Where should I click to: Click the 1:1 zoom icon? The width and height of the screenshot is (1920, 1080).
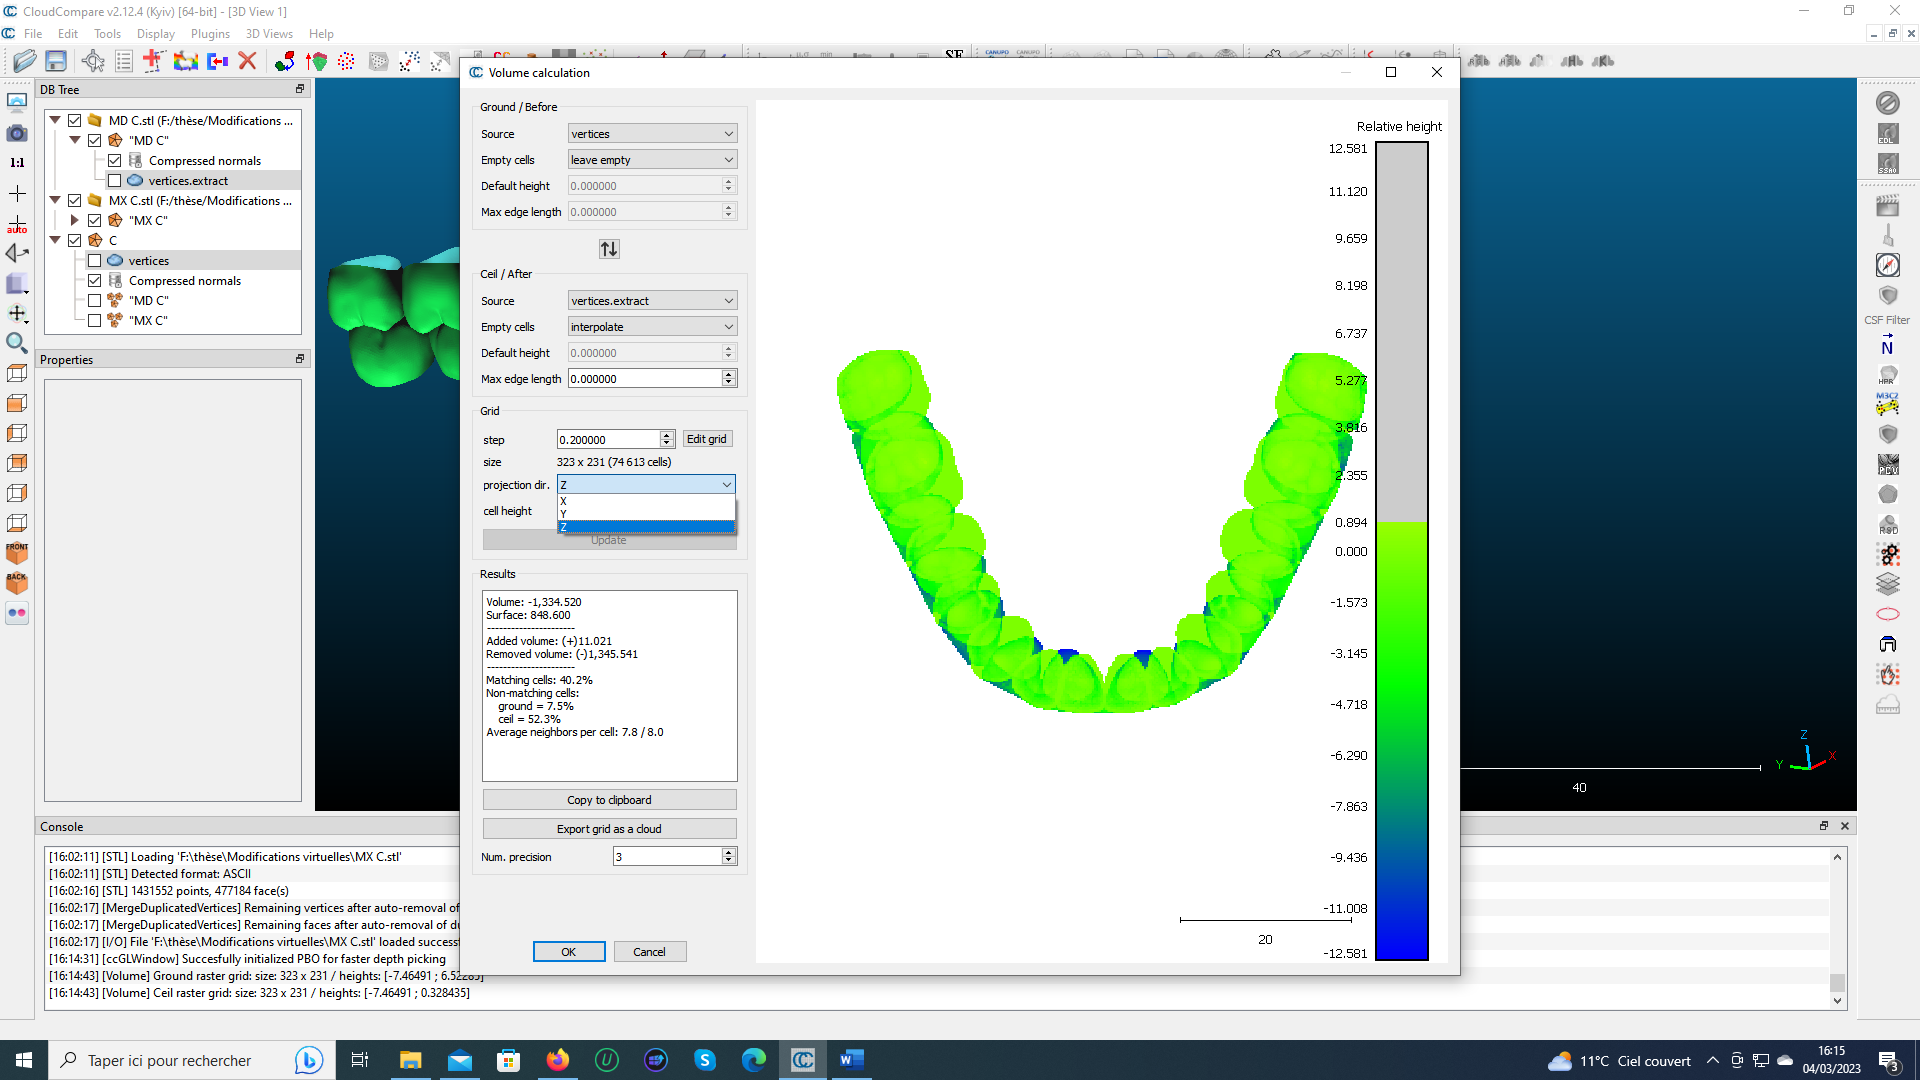[17, 162]
